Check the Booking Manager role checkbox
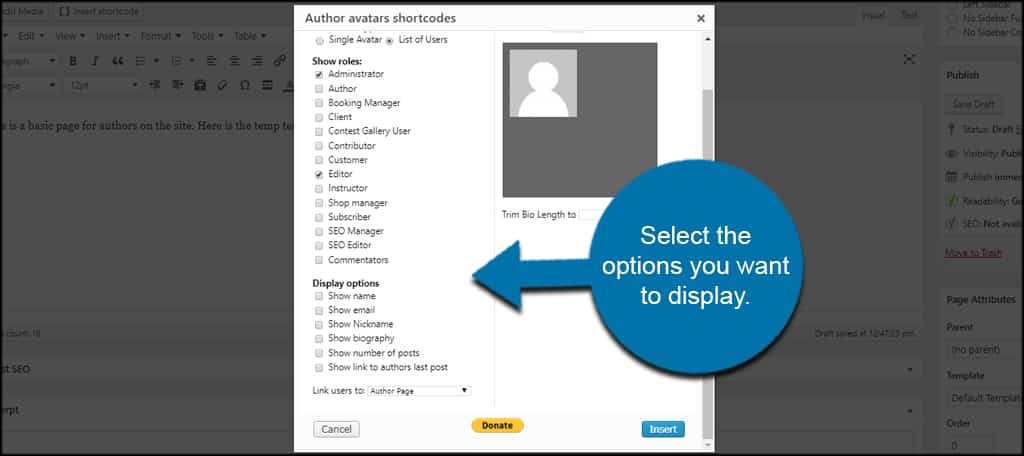The height and width of the screenshot is (456, 1024). tap(319, 103)
